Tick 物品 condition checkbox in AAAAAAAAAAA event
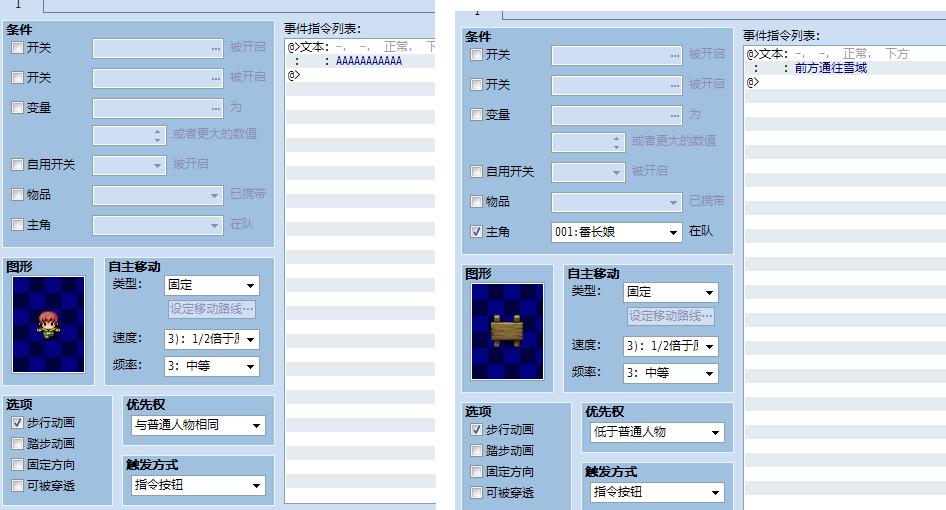Screen dimensions: 946x510 tap(17, 194)
